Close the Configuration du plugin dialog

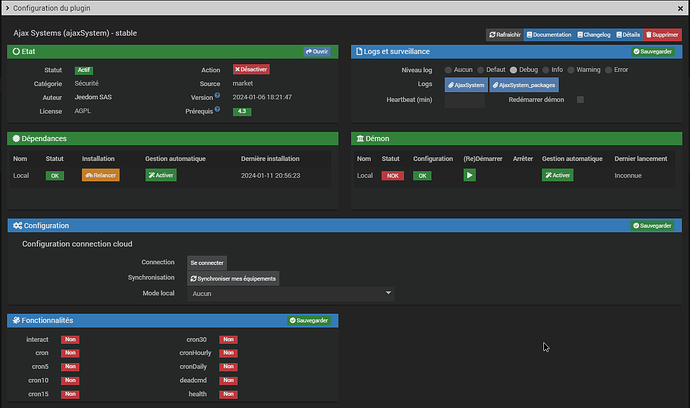[x=680, y=8]
